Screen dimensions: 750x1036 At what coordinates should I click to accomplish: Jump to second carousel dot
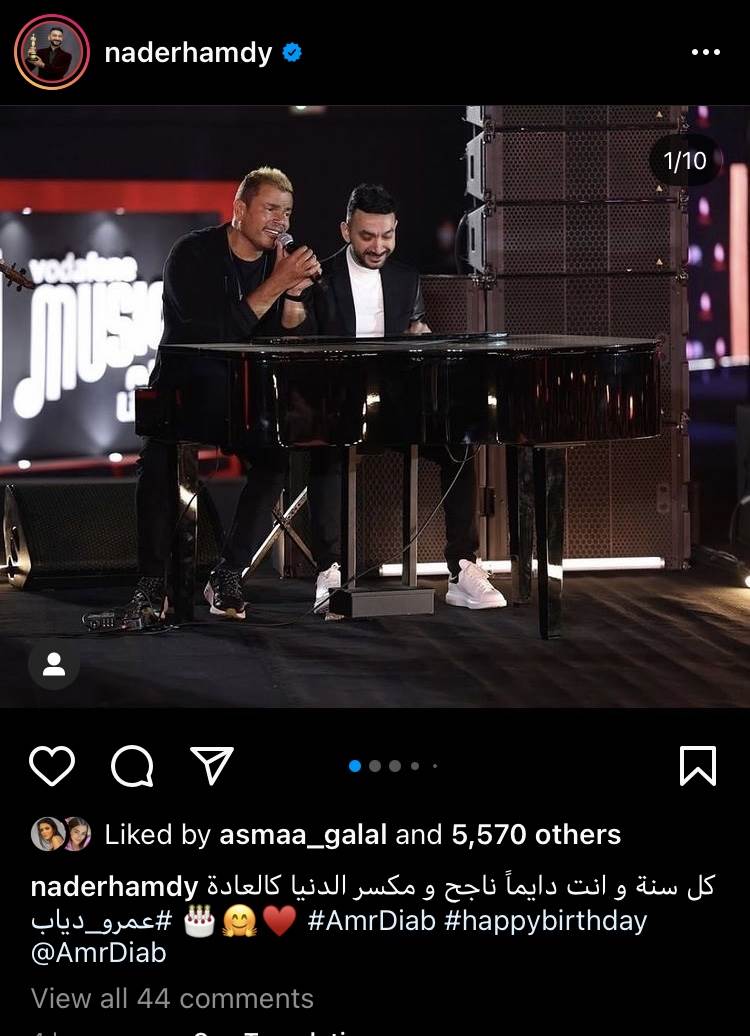click(x=375, y=766)
